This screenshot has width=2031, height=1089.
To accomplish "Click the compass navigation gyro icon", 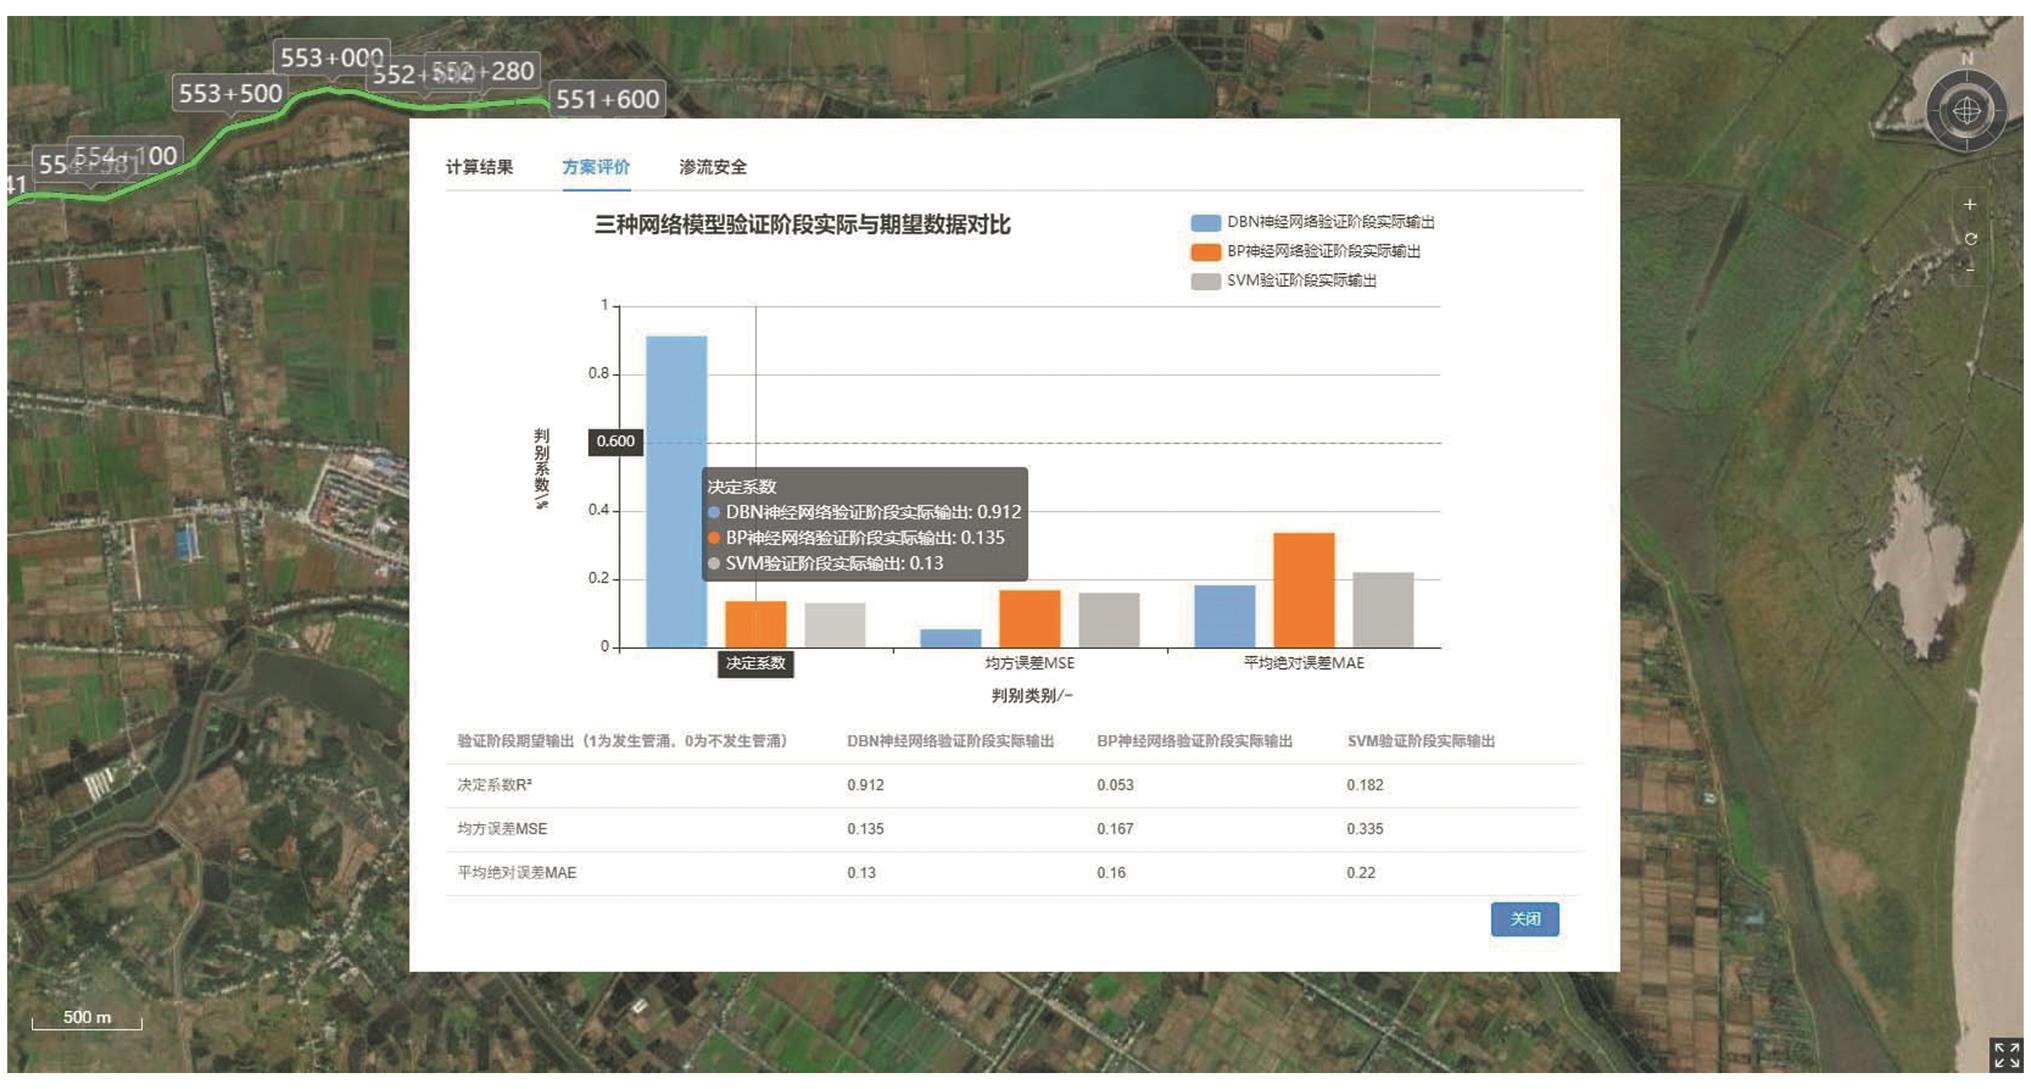I will (x=1966, y=110).
